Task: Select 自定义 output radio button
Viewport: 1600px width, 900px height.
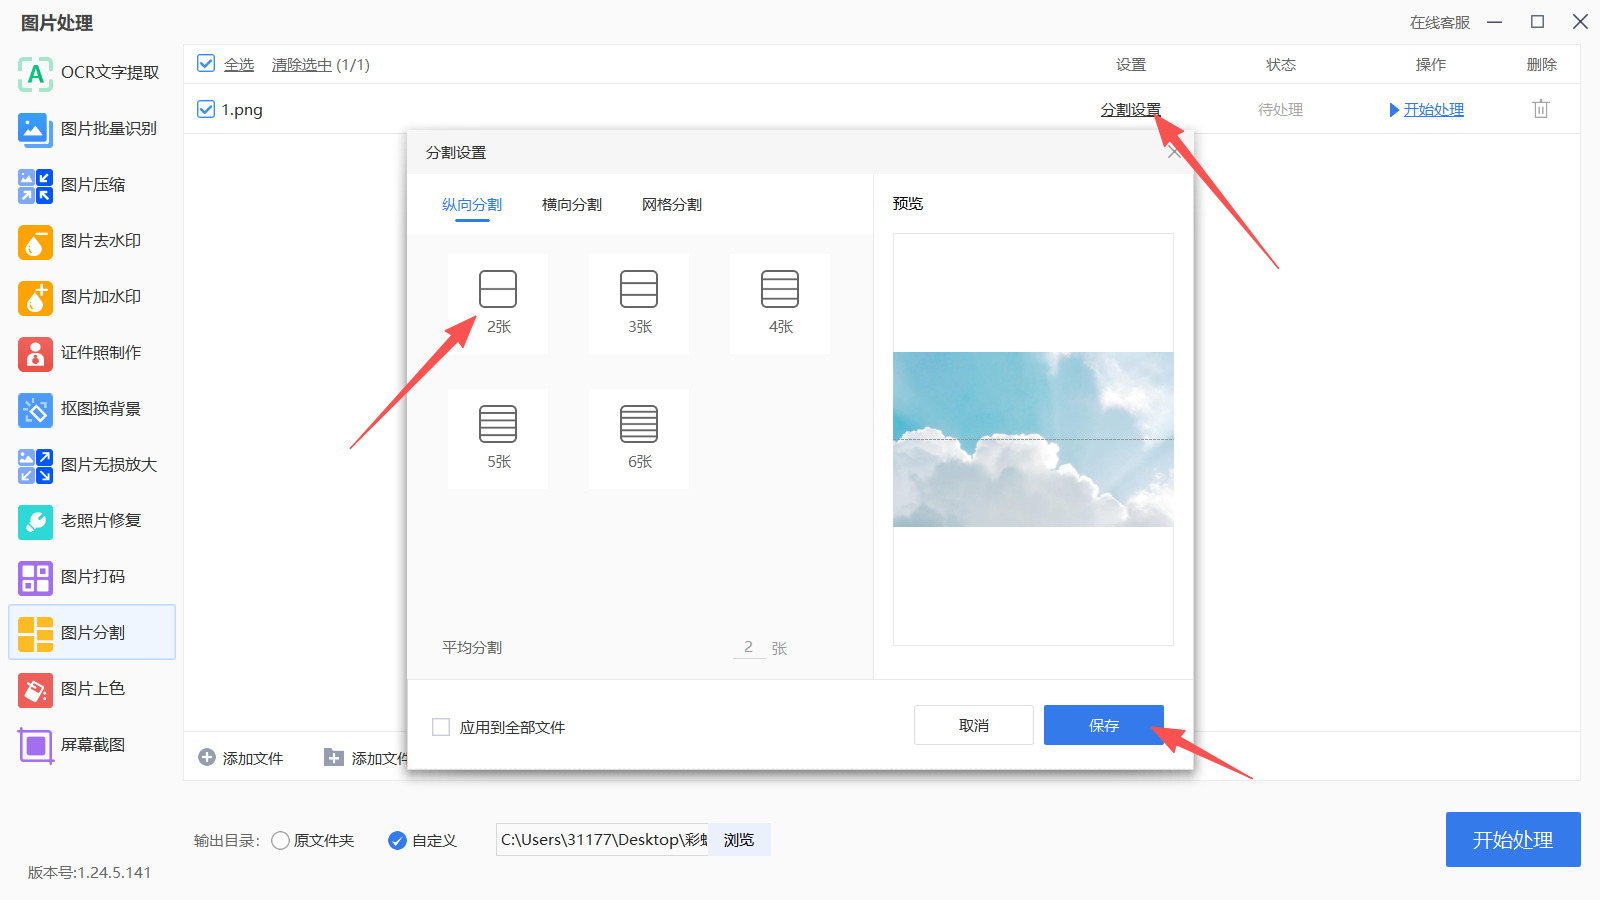Action: click(397, 840)
